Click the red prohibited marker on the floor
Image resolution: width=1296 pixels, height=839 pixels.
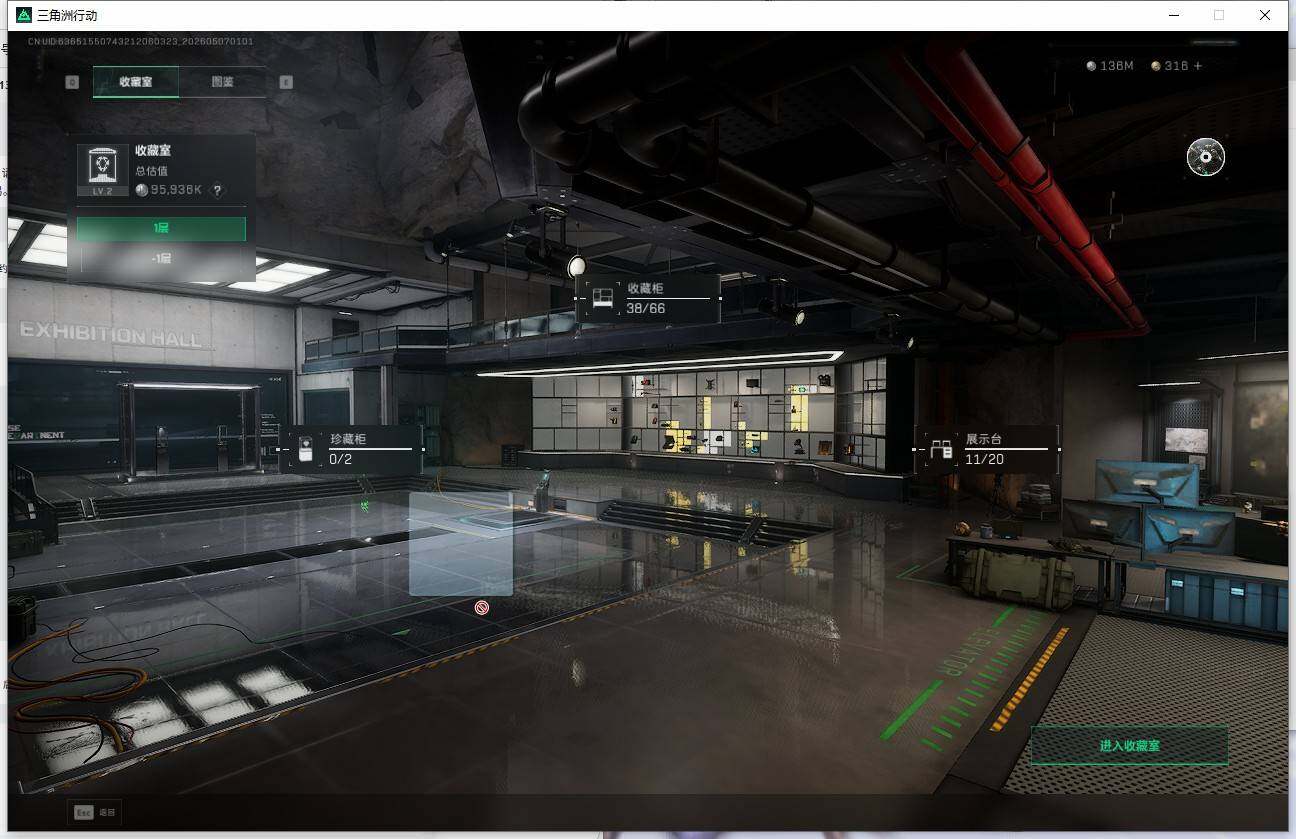tap(482, 607)
